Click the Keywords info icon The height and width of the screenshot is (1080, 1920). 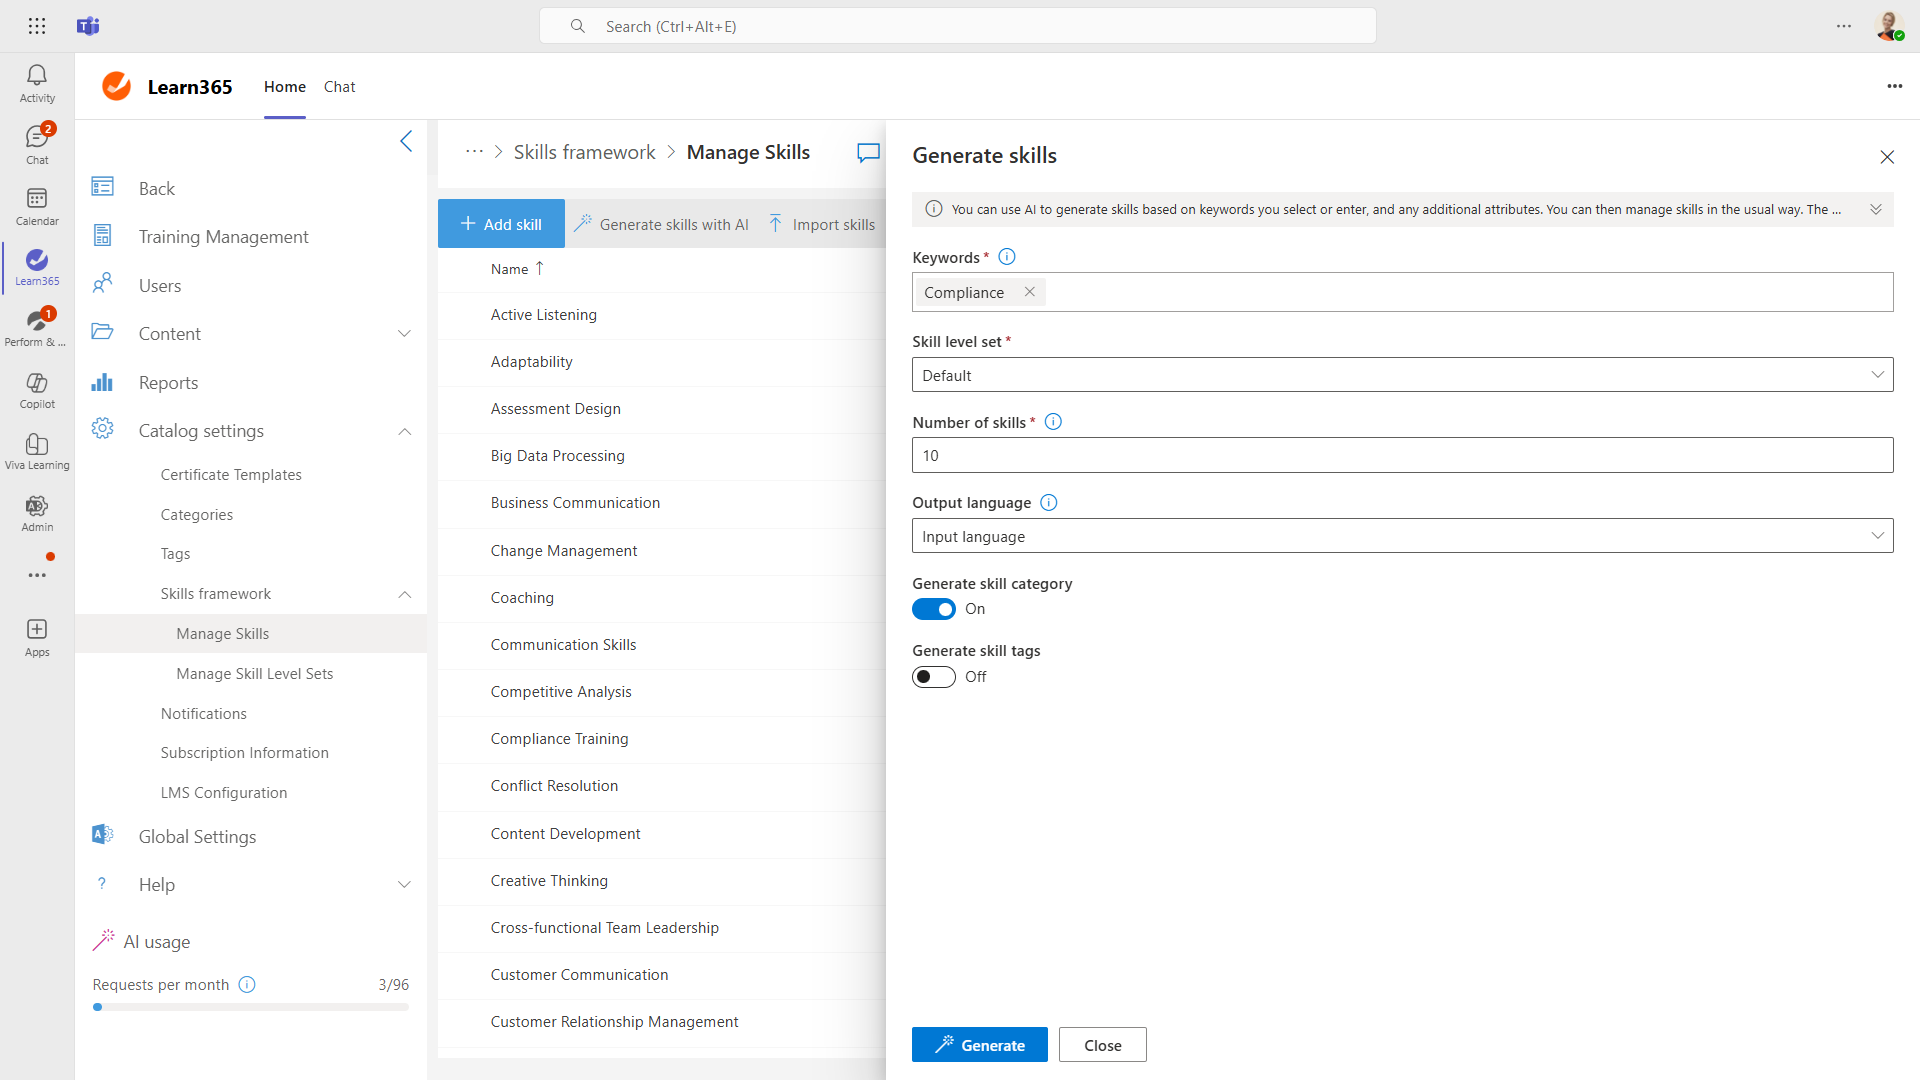click(1007, 257)
